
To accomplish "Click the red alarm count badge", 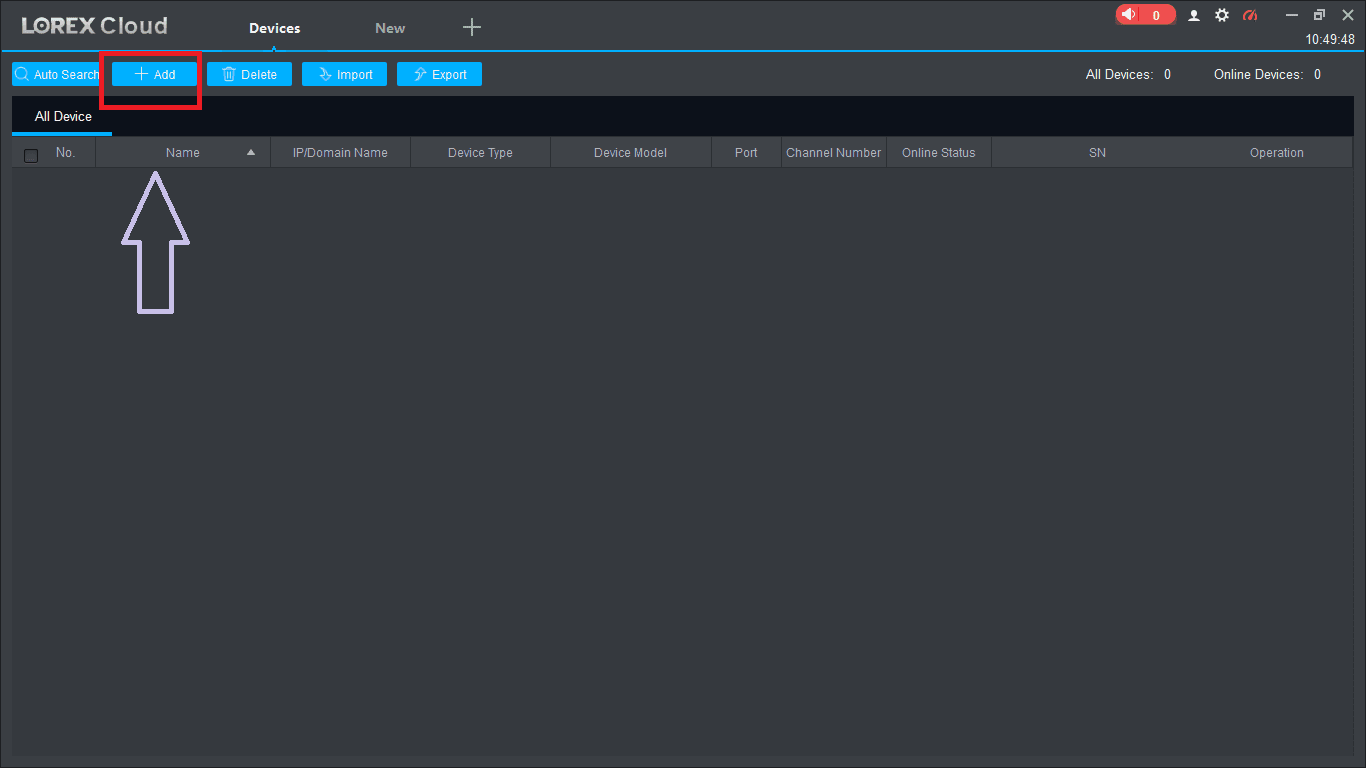I will 1158,15.
